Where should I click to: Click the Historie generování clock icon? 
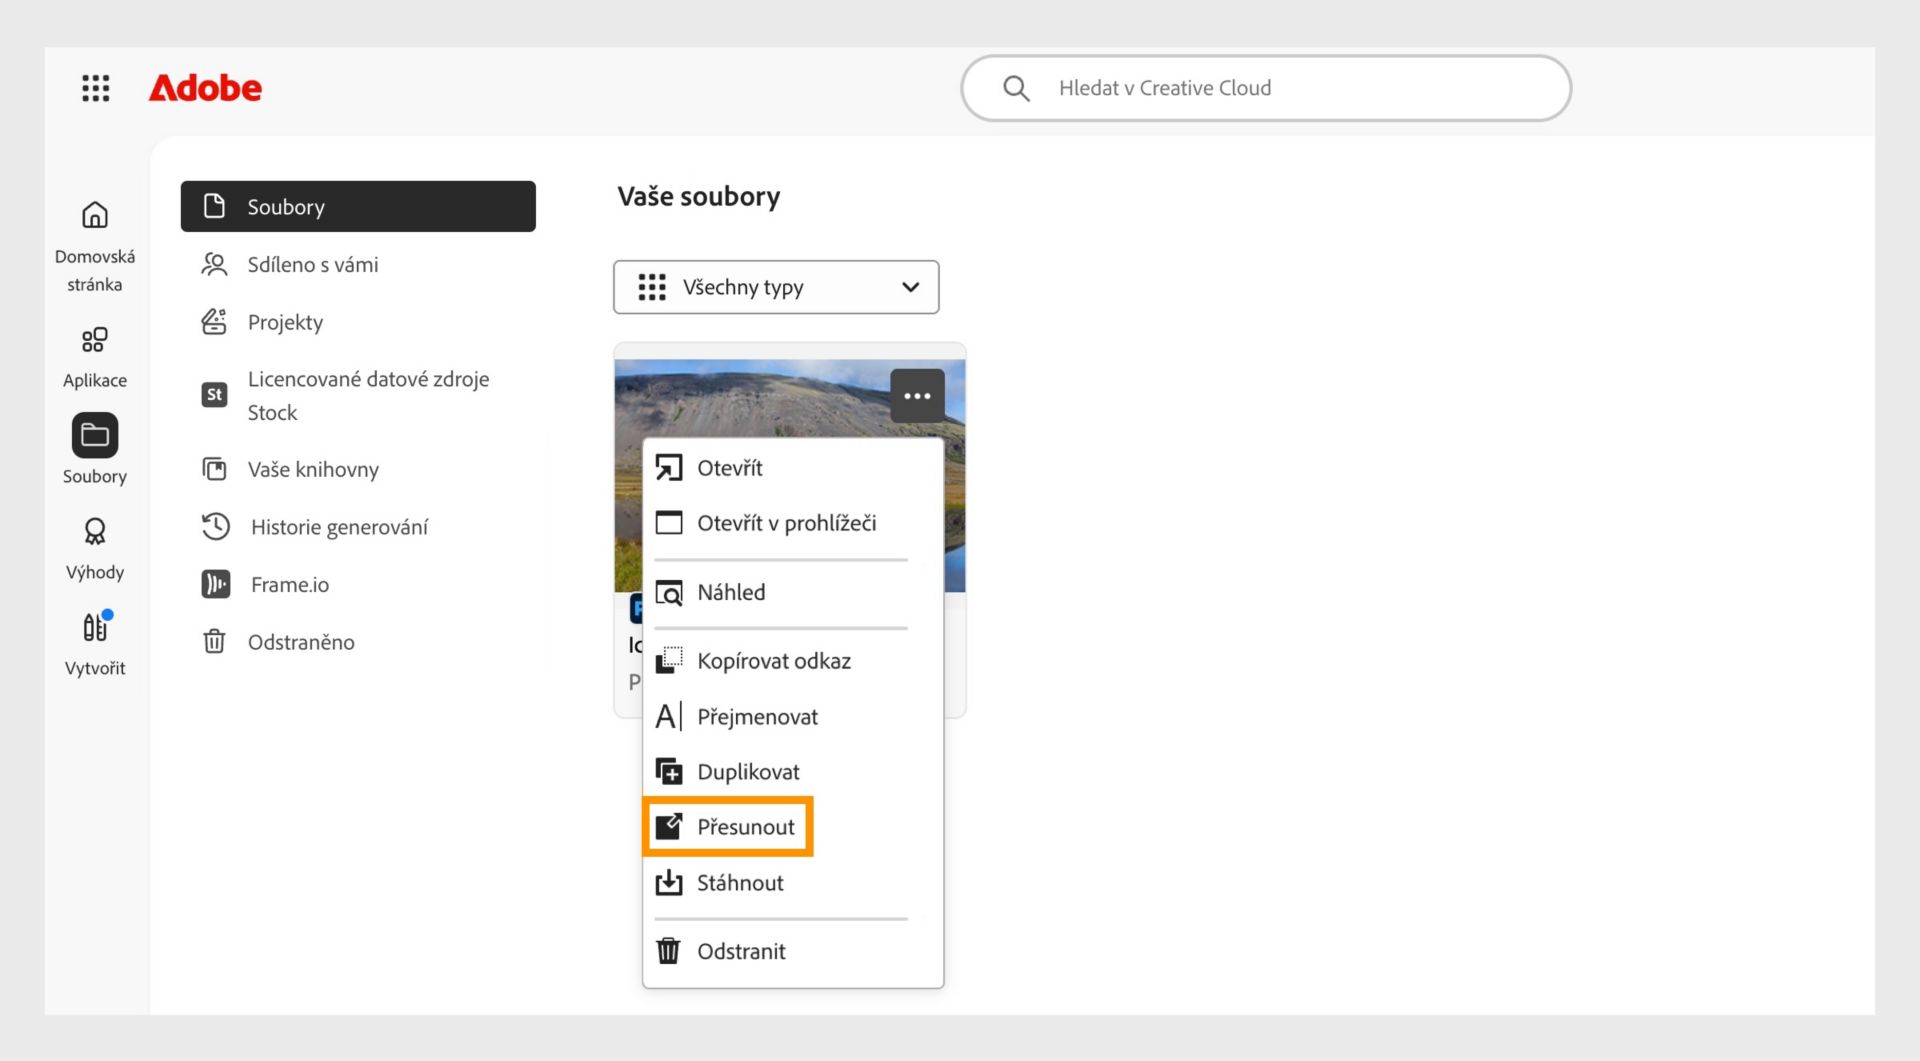tap(215, 527)
